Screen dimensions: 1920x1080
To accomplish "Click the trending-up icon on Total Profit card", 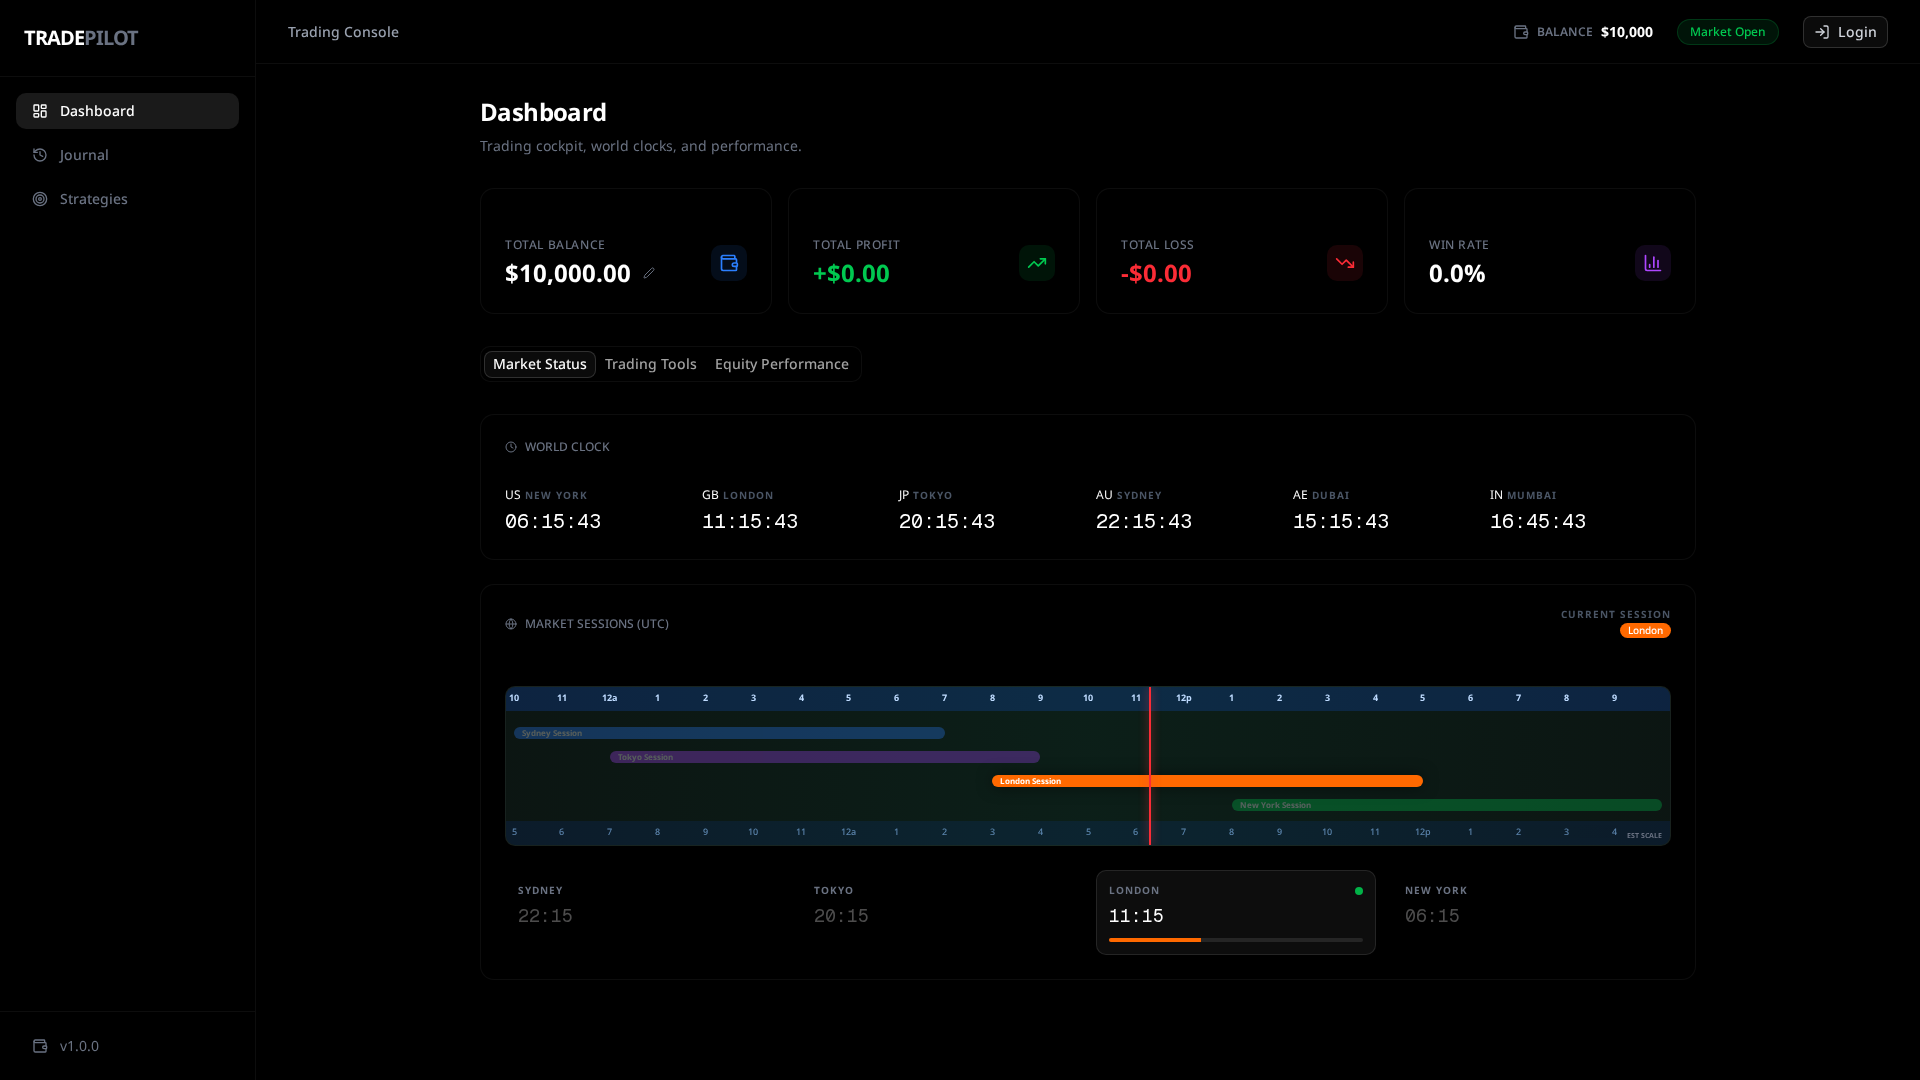I will 1037,263.
